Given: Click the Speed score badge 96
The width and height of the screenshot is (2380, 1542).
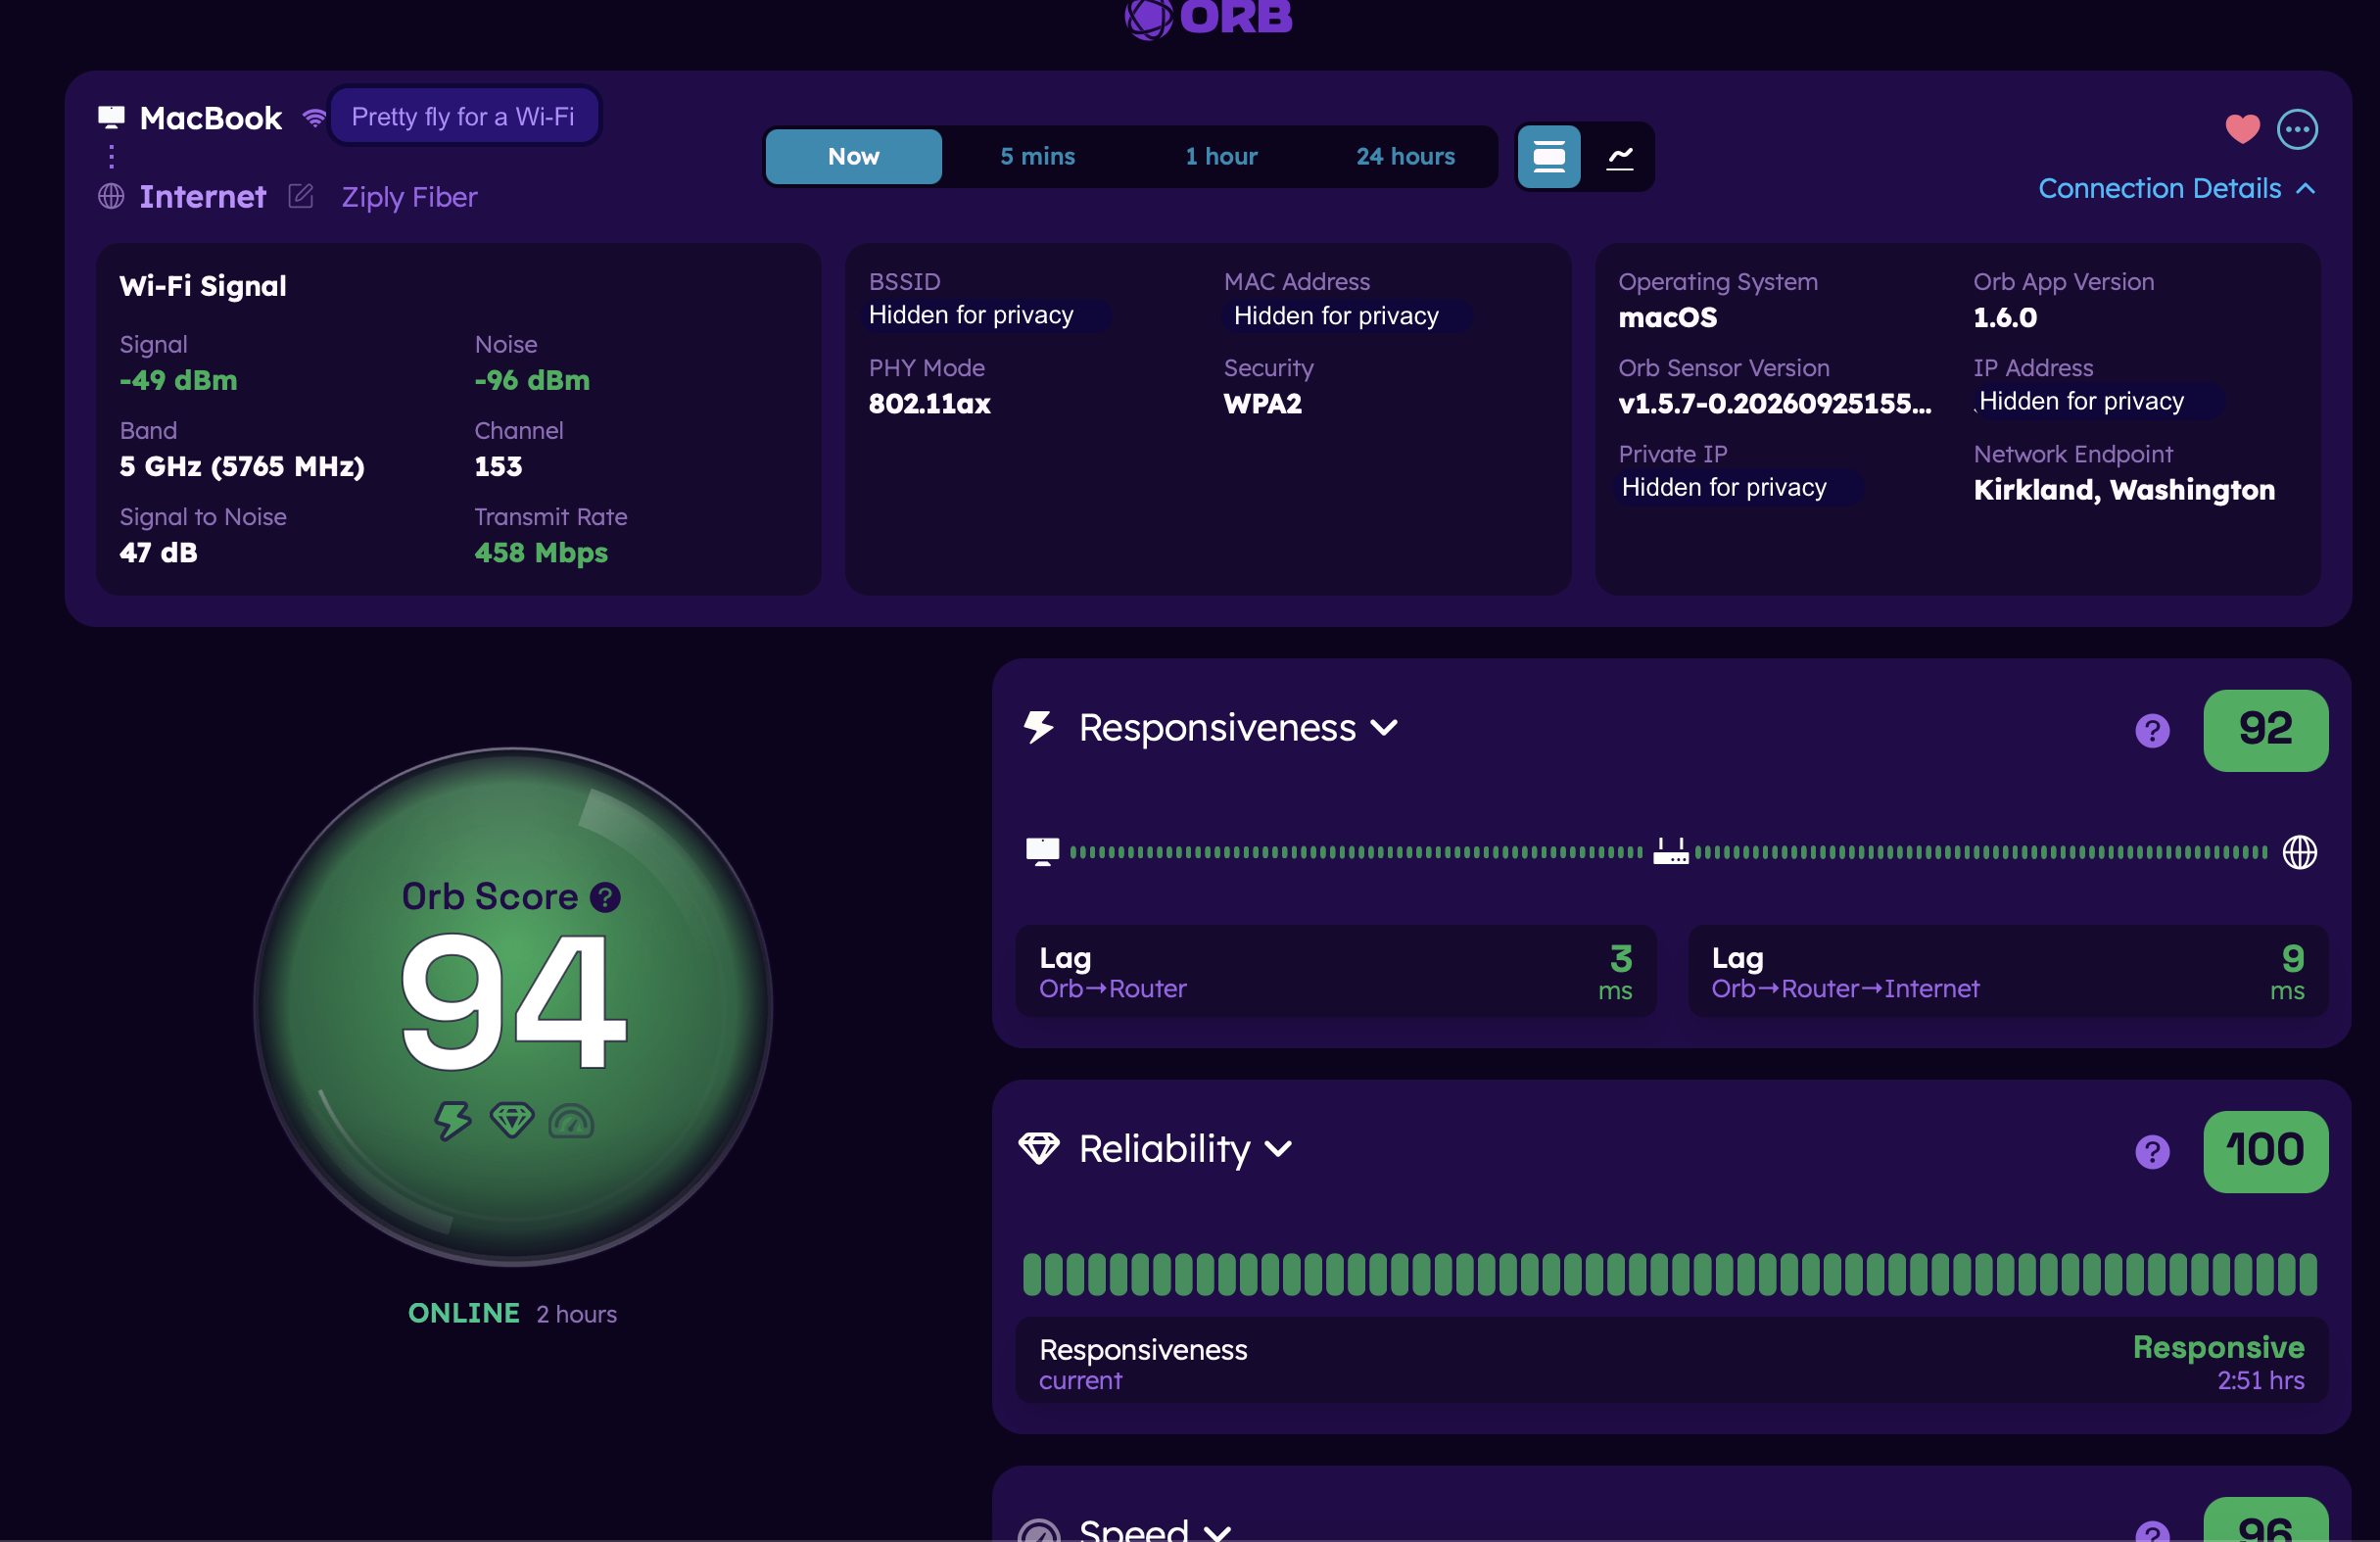Looking at the screenshot, I should tap(2265, 1521).
